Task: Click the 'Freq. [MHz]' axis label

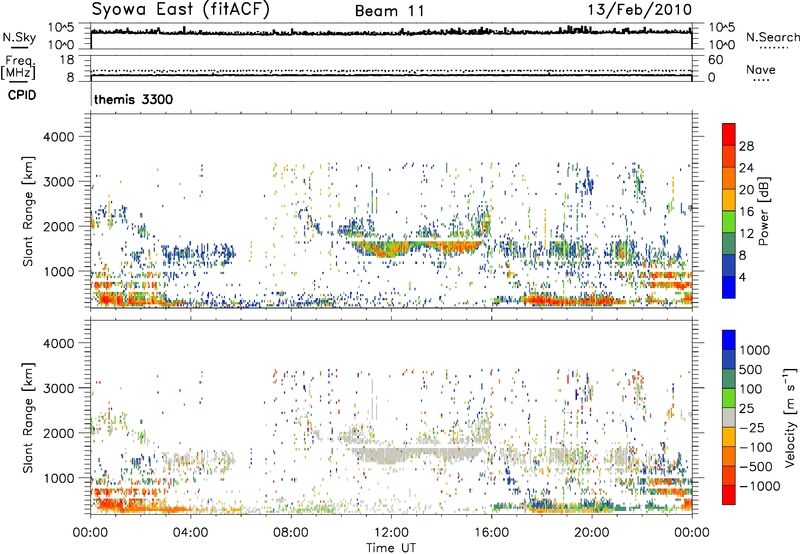Action: pyautogui.click(x=19, y=67)
